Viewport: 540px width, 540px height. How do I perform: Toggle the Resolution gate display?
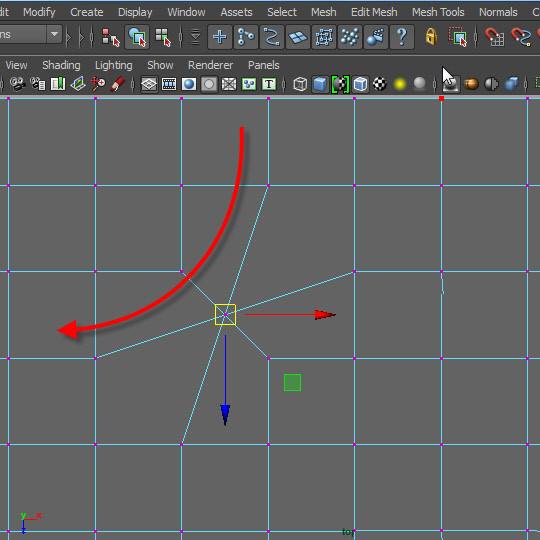[x=189, y=84]
